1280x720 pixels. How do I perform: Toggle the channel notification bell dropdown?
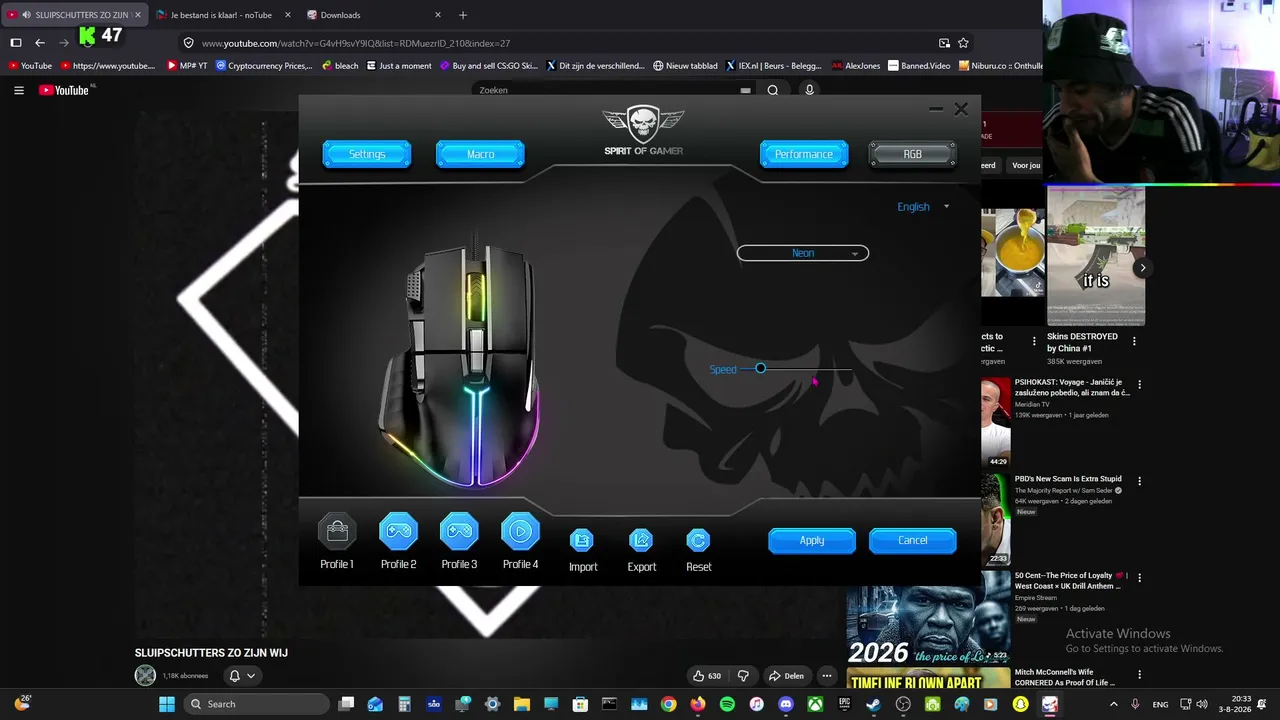[241, 676]
